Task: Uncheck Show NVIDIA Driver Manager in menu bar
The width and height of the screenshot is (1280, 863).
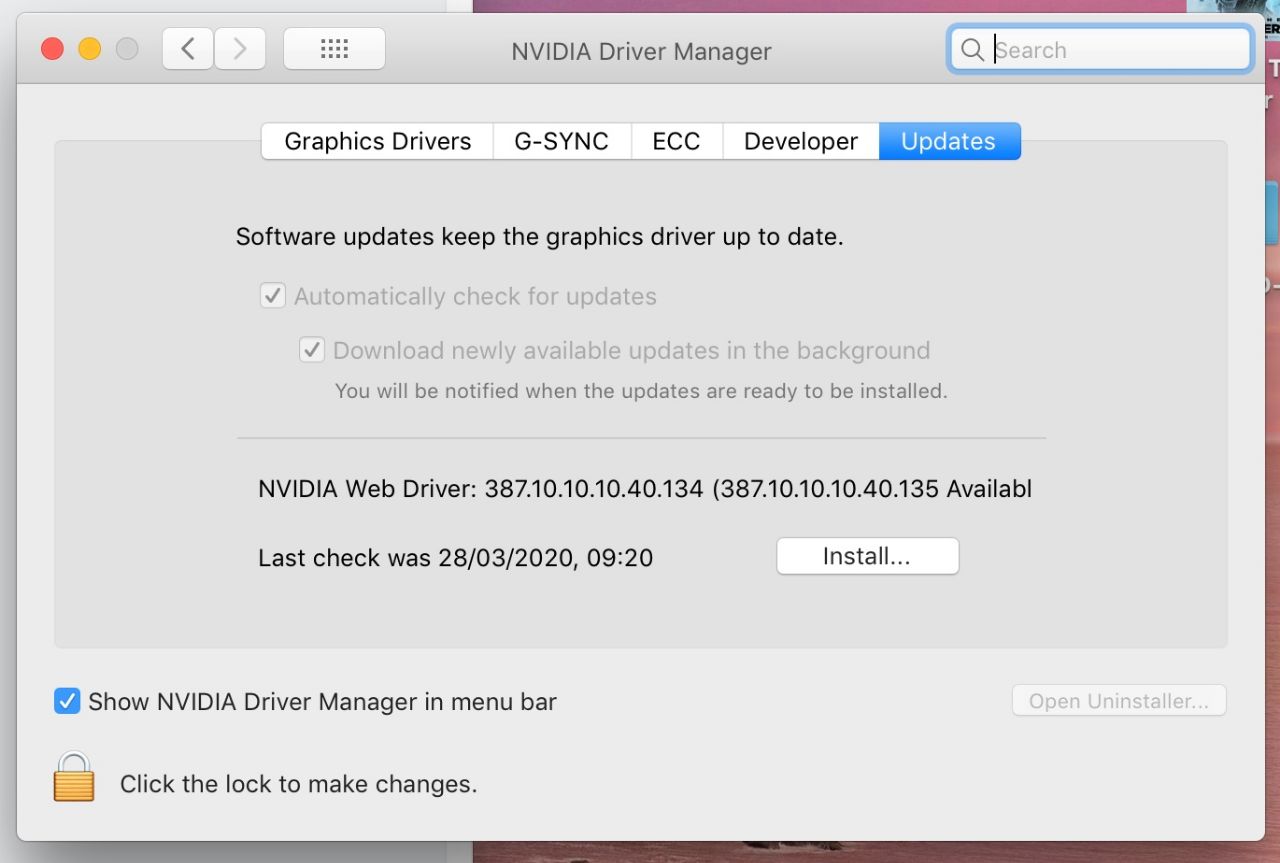Action: pyautogui.click(x=67, y=701)
